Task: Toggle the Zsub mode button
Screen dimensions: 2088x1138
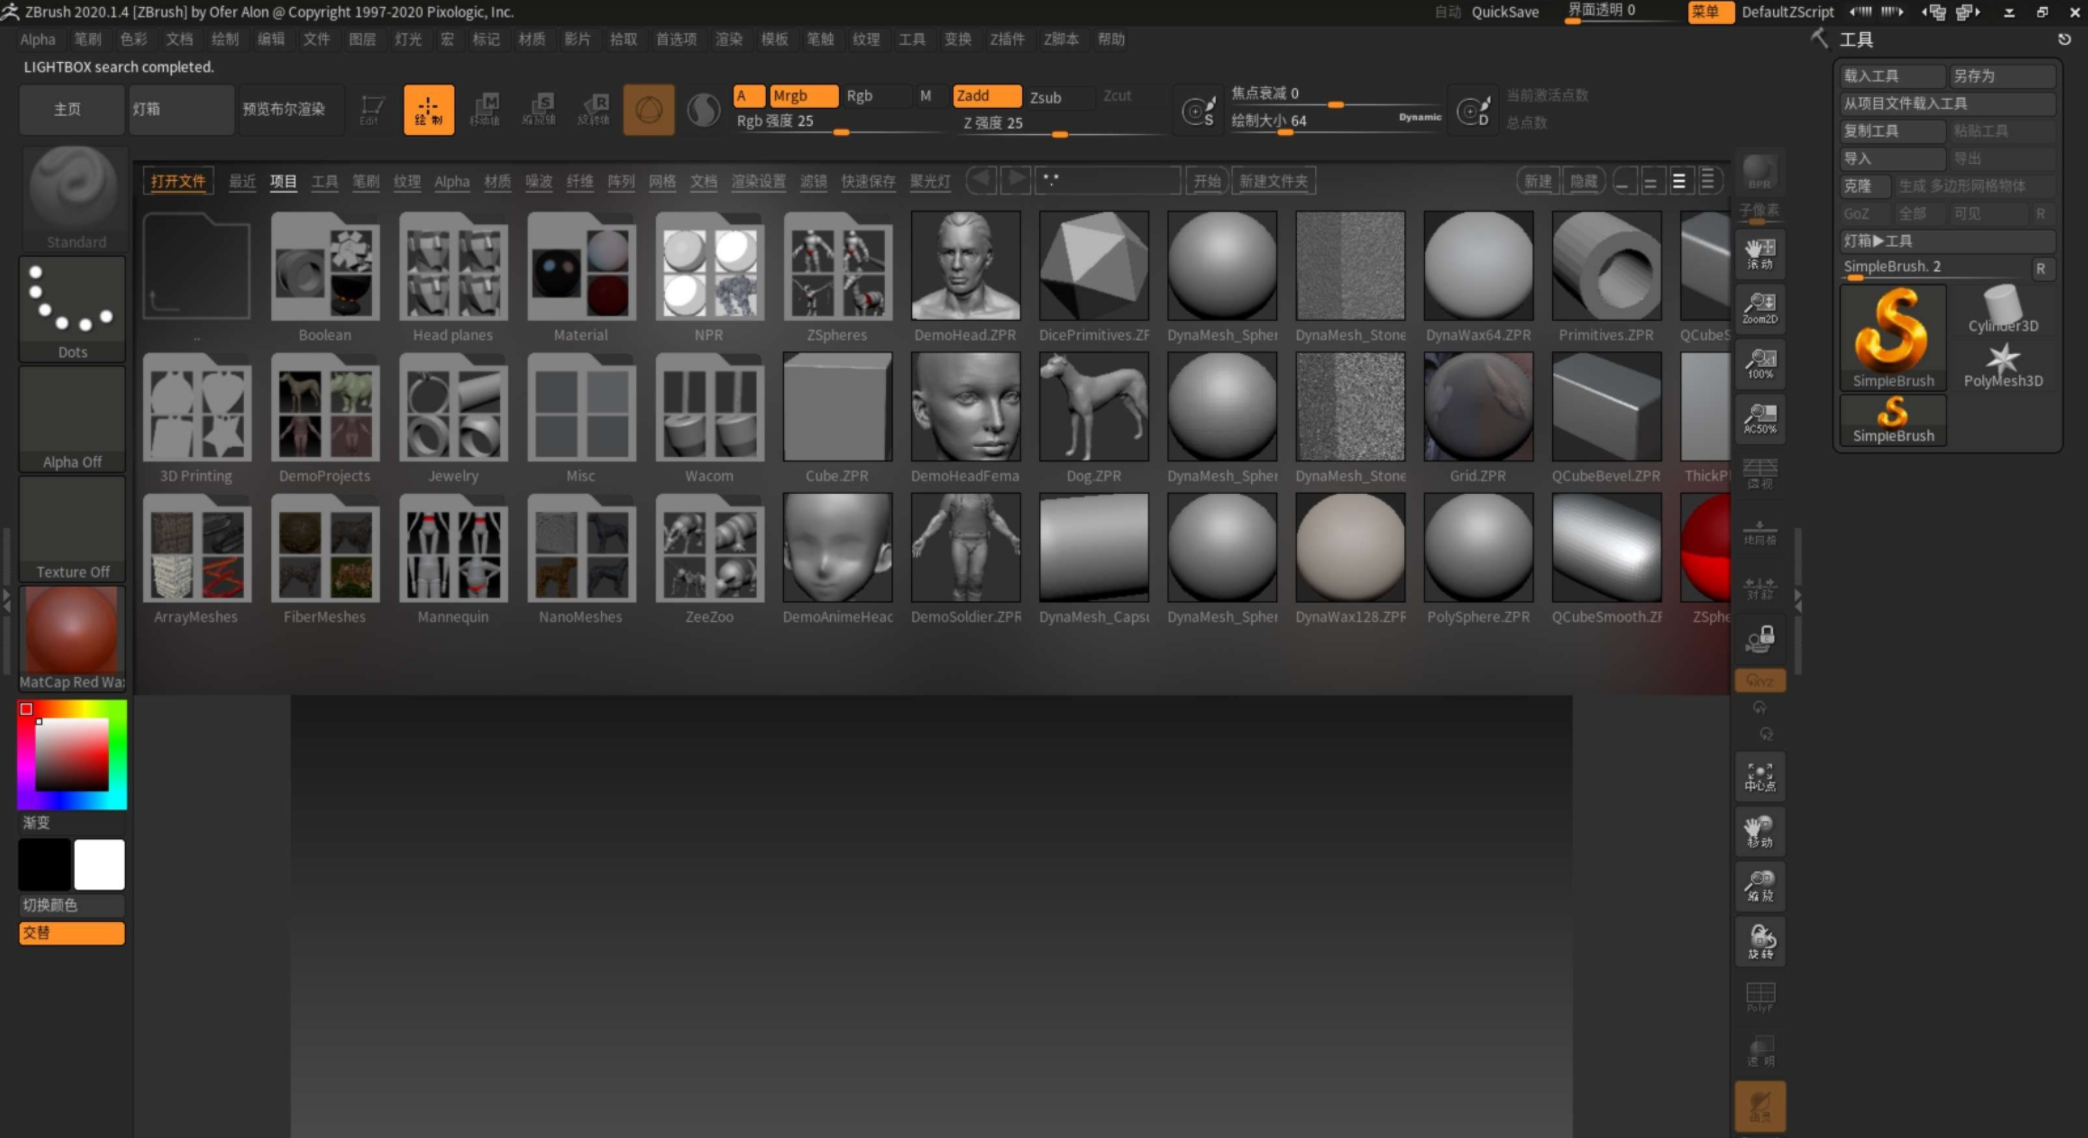Action: (1058, 97)
